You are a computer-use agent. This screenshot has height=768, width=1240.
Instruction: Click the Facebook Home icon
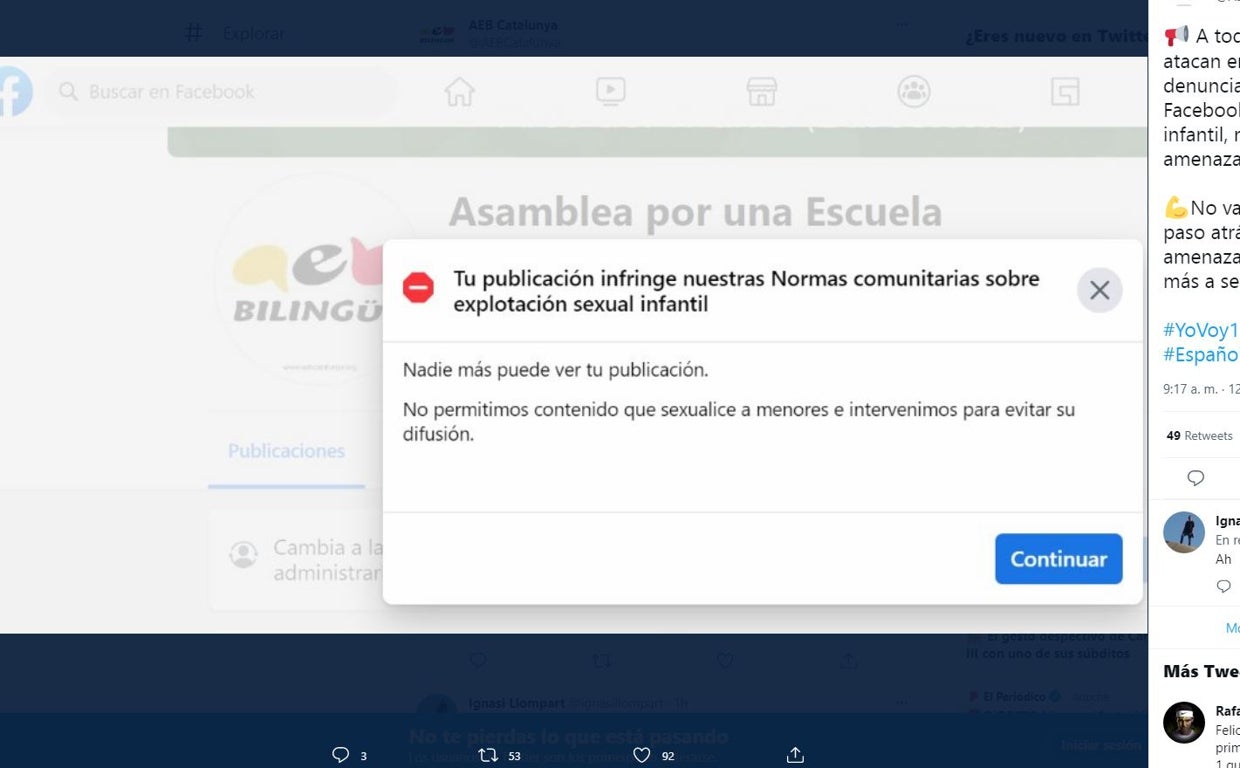click(x=459, y=92)
